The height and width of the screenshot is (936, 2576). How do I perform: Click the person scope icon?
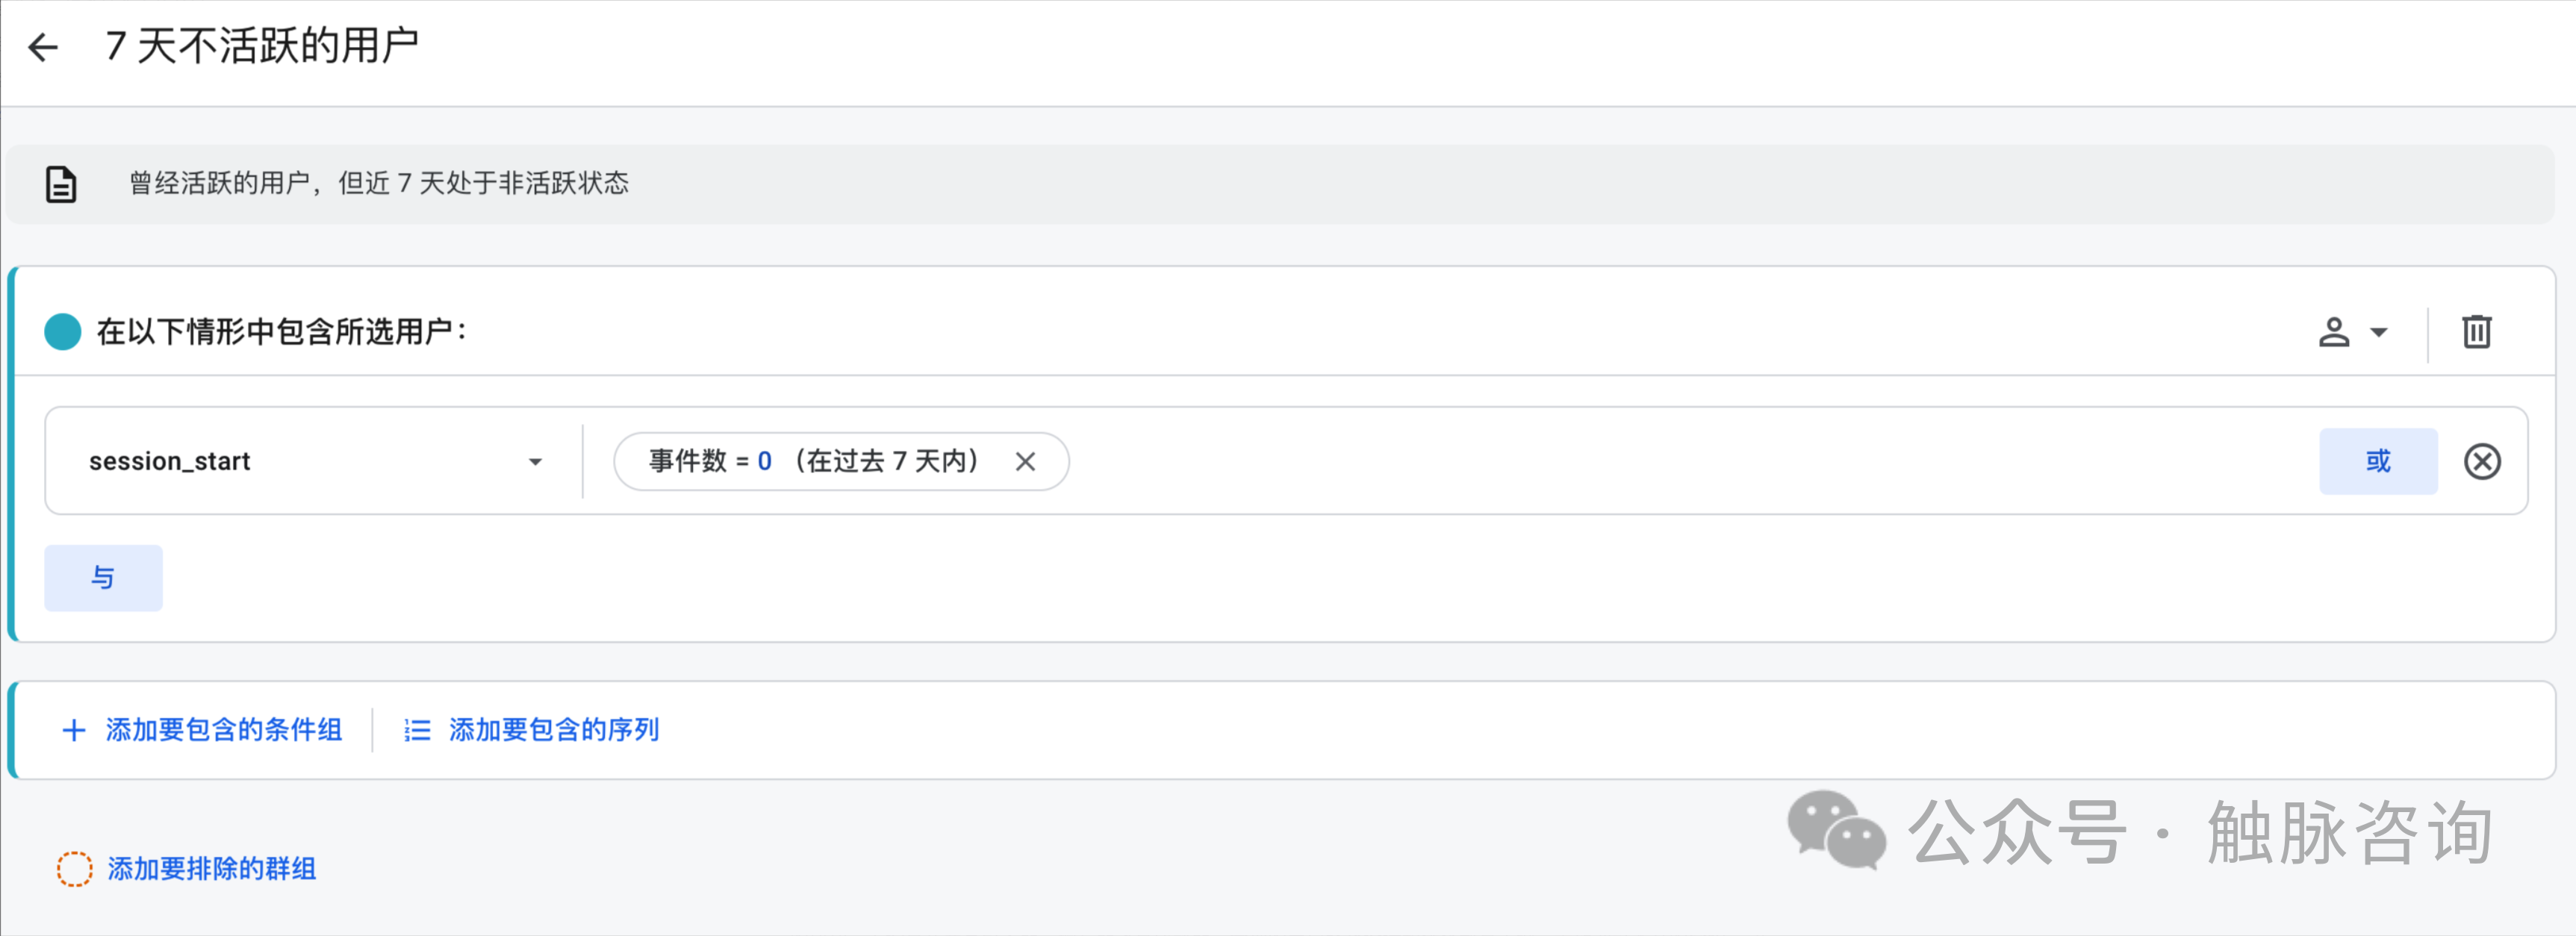coord(2333,332)
